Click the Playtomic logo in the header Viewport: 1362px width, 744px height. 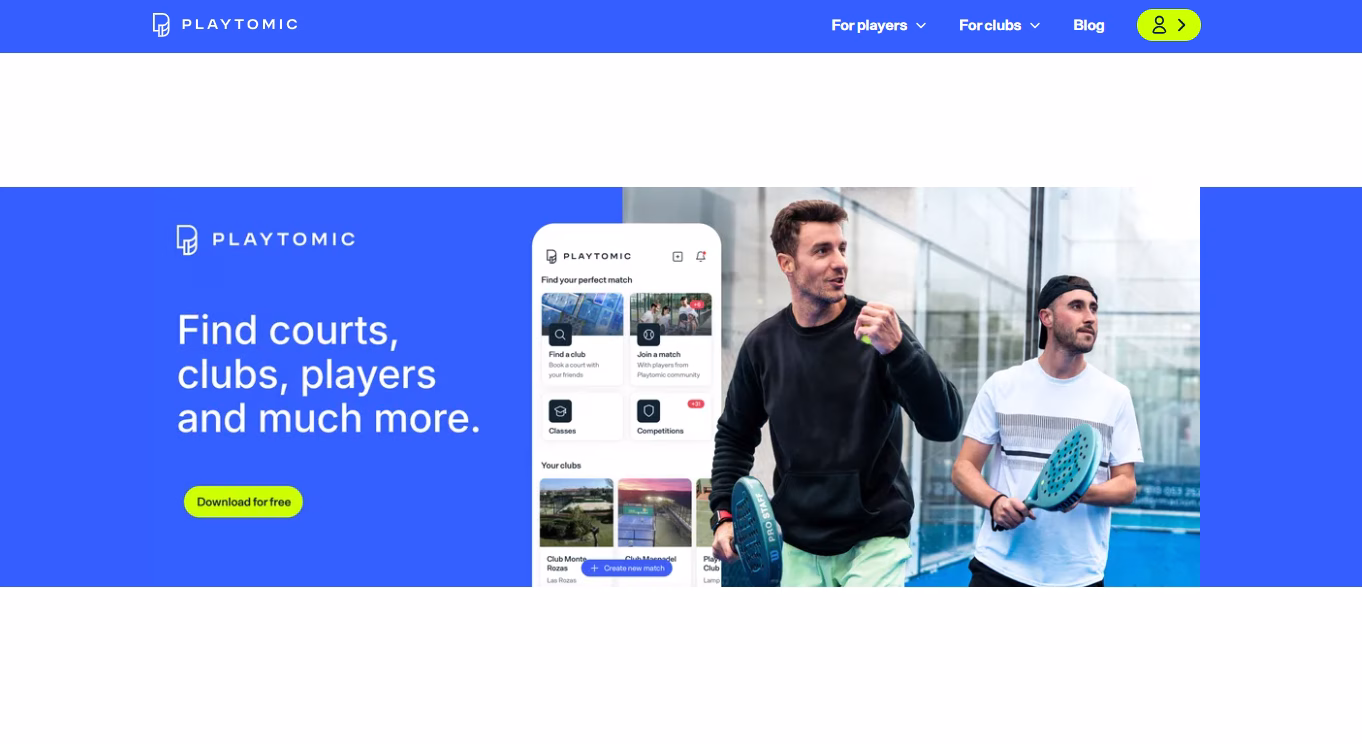coord(225,25)
